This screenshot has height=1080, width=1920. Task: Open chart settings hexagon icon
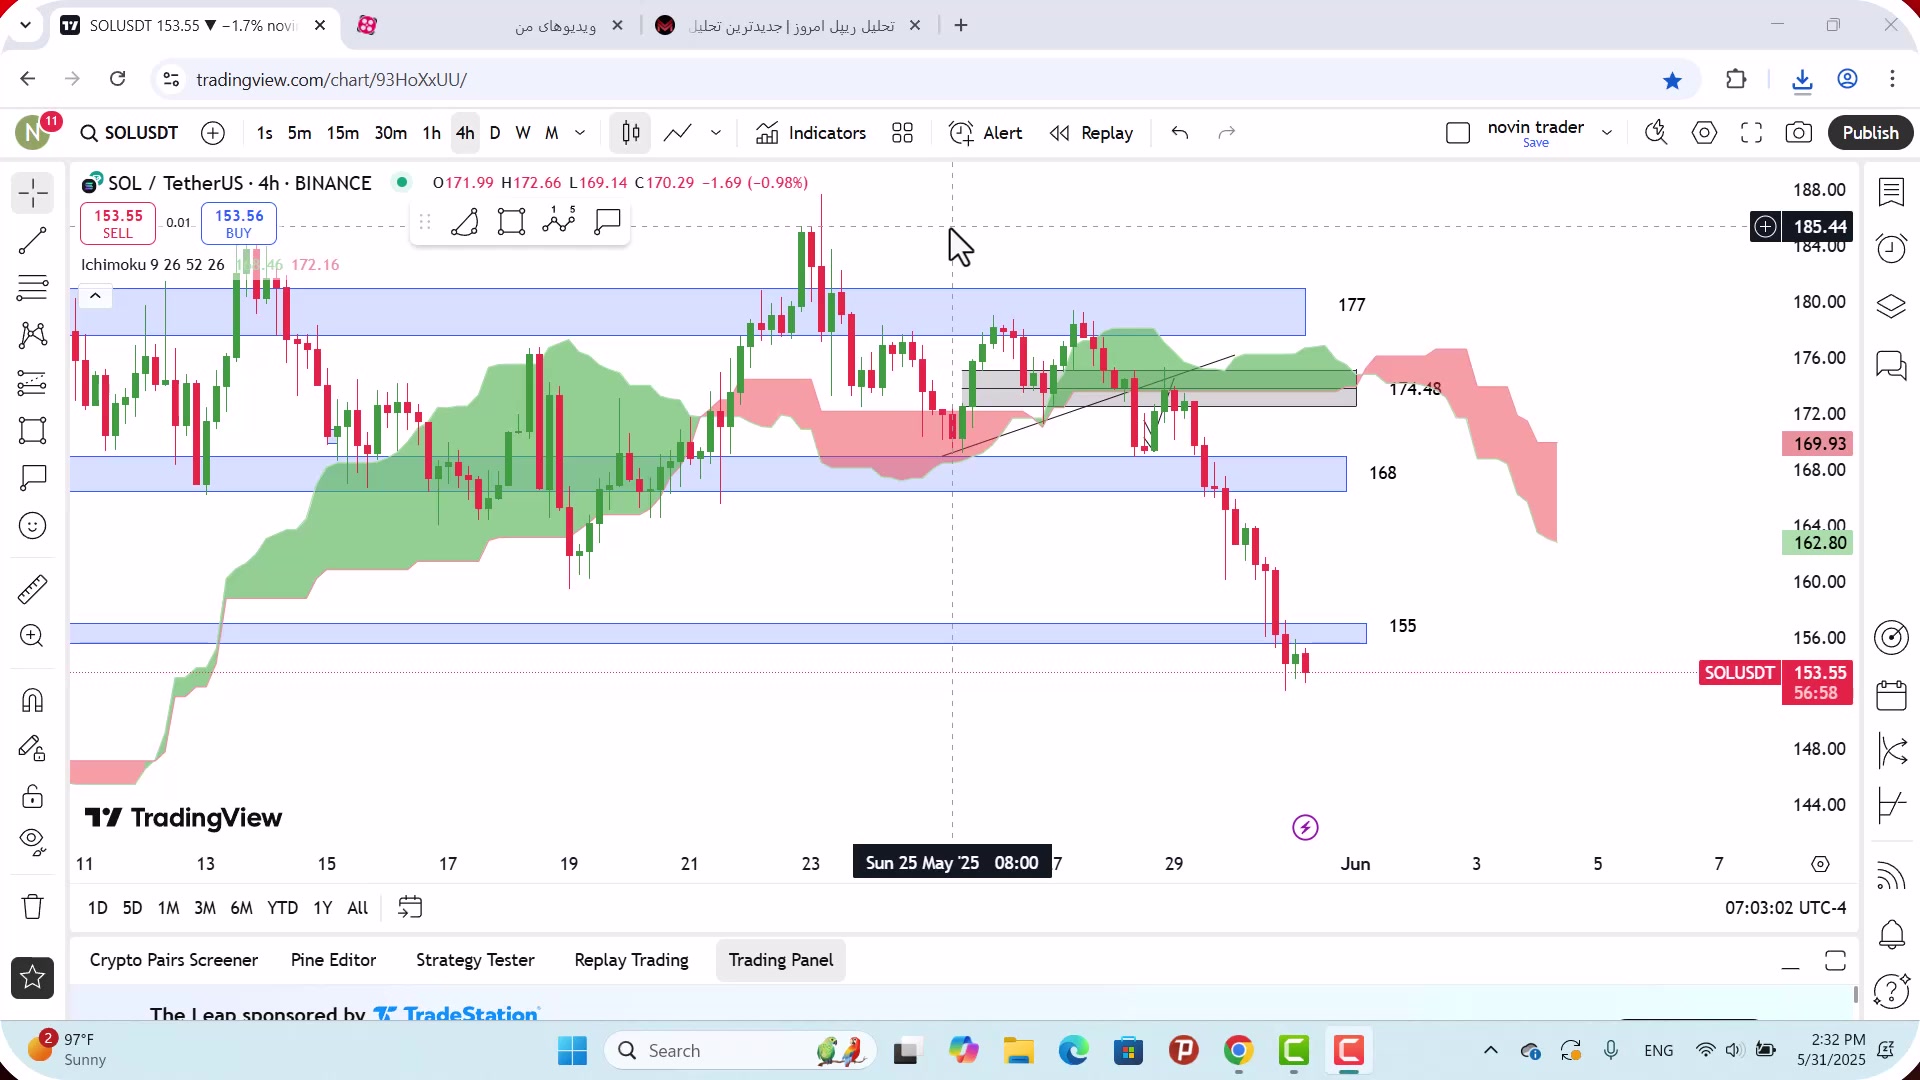point(1705,133)
